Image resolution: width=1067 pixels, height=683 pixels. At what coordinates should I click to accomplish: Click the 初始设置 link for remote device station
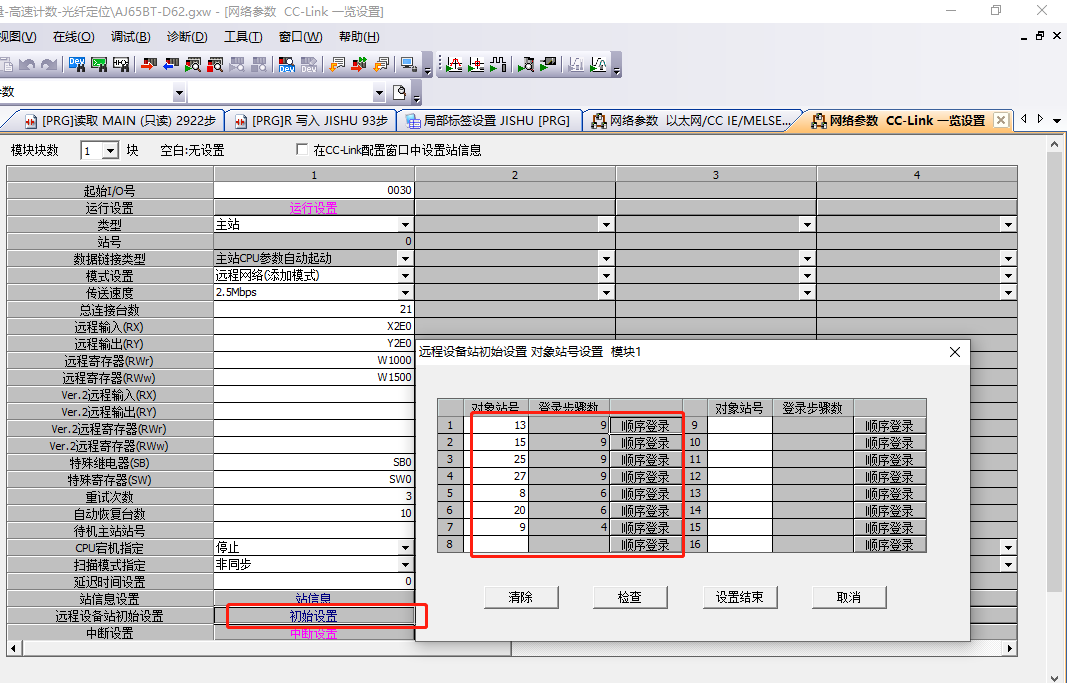click(x=313, y=616)
